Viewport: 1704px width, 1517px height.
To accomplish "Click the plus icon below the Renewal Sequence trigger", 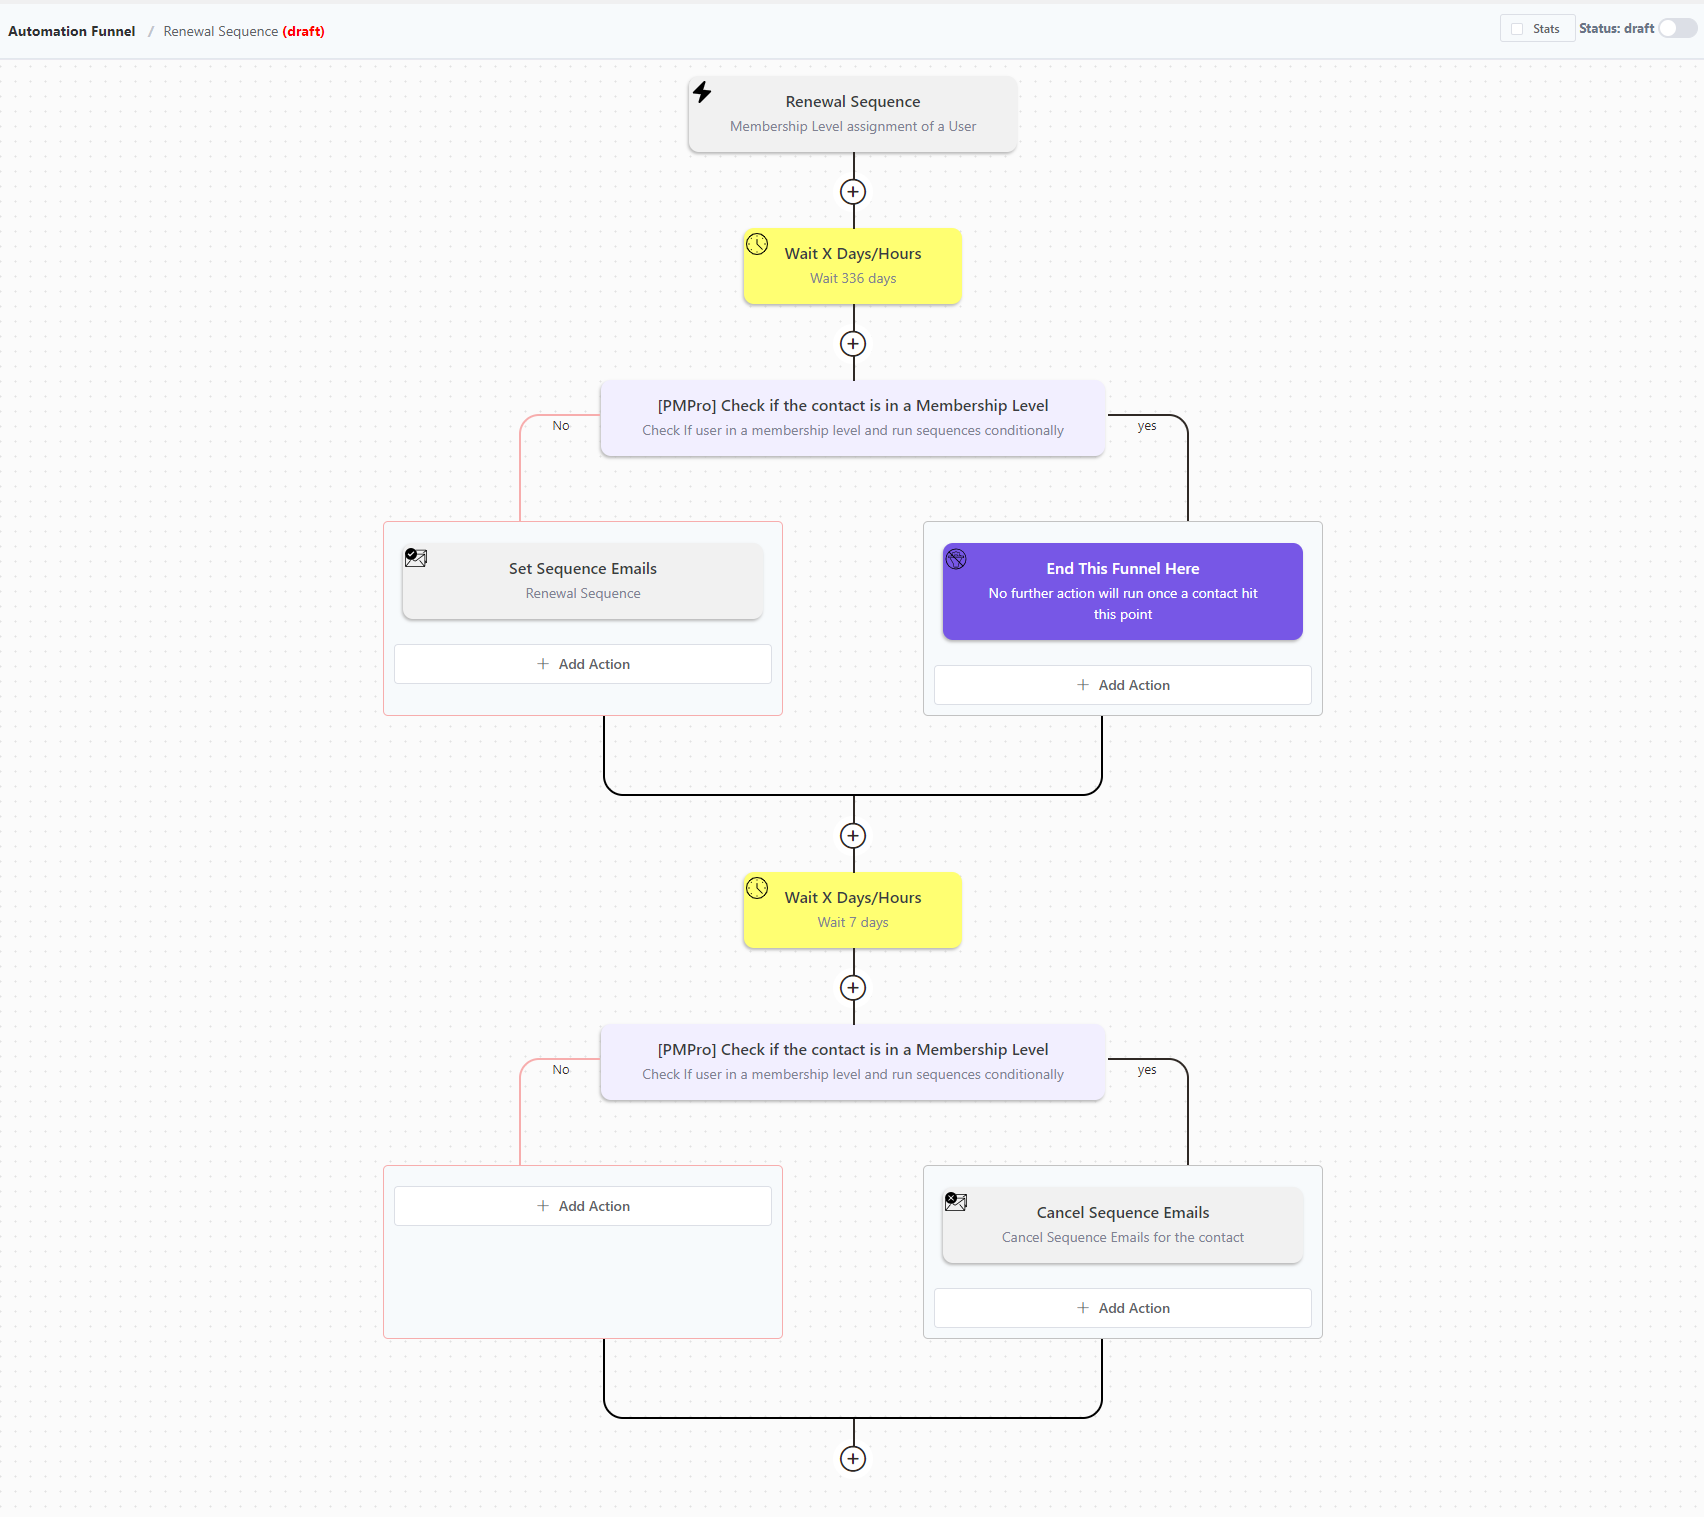I will (852, 191).
